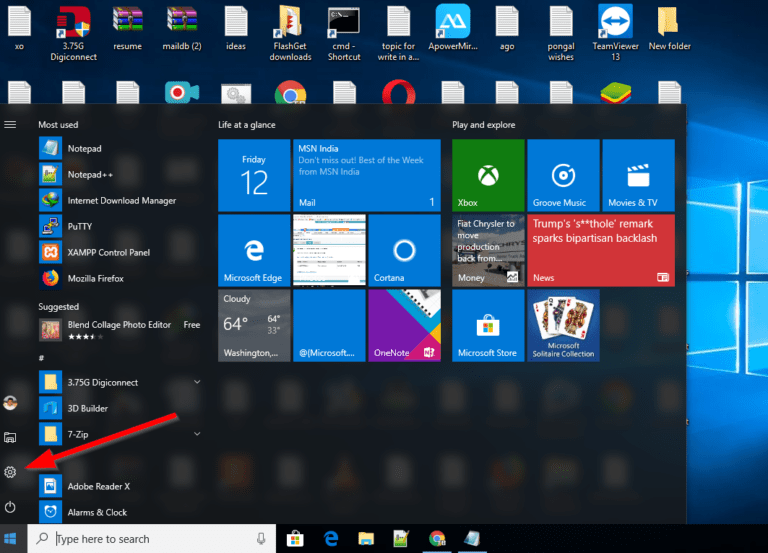This screenshot has height=553, width=768.
Task: Launch Mozilla Firefox from Start menu
Action: [x=120, y=278]
